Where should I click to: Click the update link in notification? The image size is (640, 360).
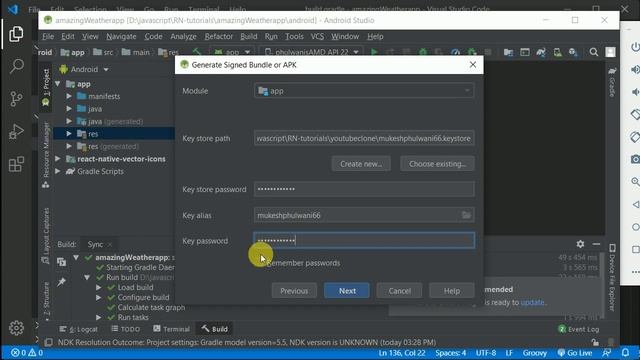532,302
